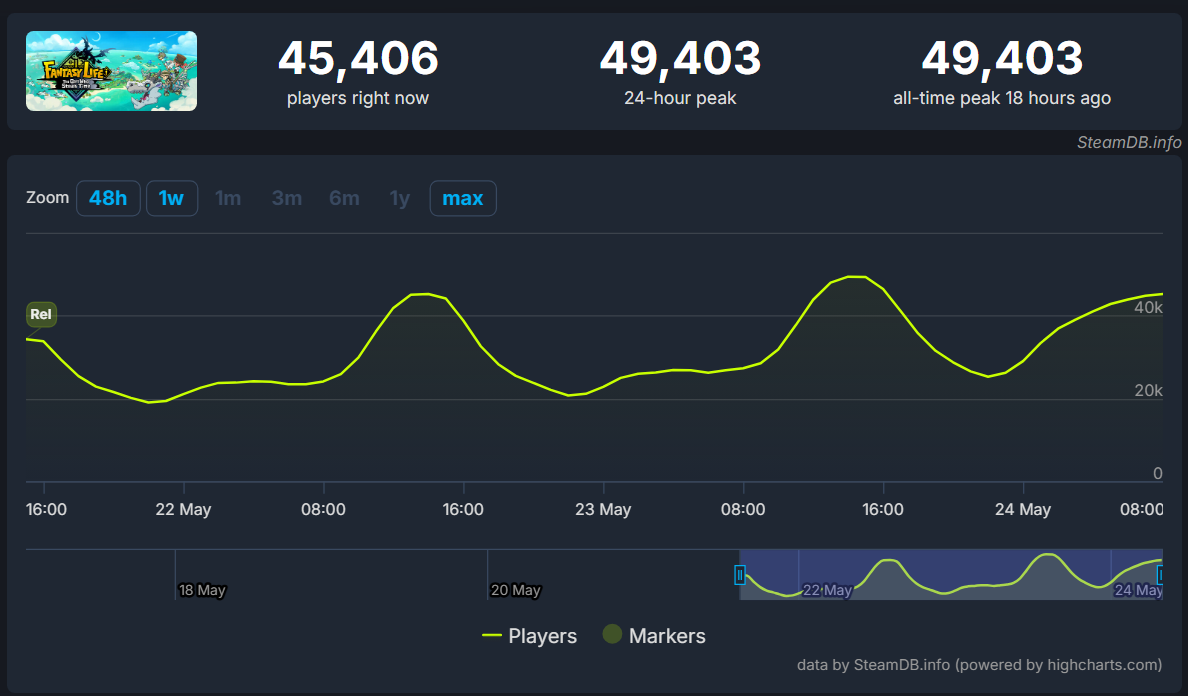Click the 45,406 players right now figure
This screenshot has width=1188, height=696.
[x=358, y=59]
